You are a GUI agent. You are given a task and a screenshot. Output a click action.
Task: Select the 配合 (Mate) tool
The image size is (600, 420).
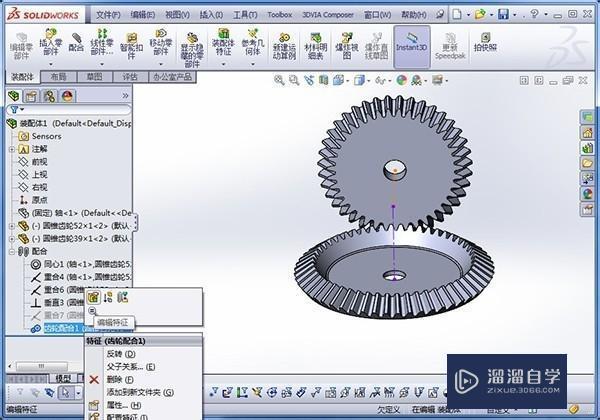76,42
